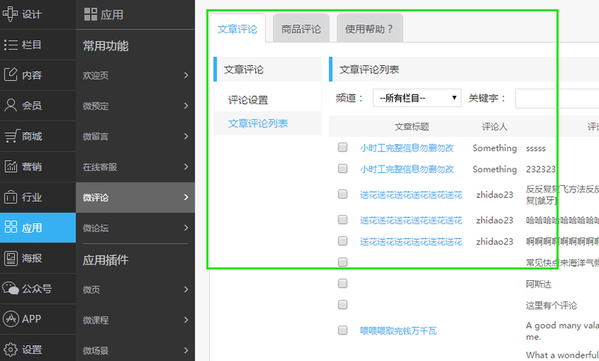Open the 公众号 WeChat icon
The width and height of the screenshot is (599, 361).
click(11, 288)
